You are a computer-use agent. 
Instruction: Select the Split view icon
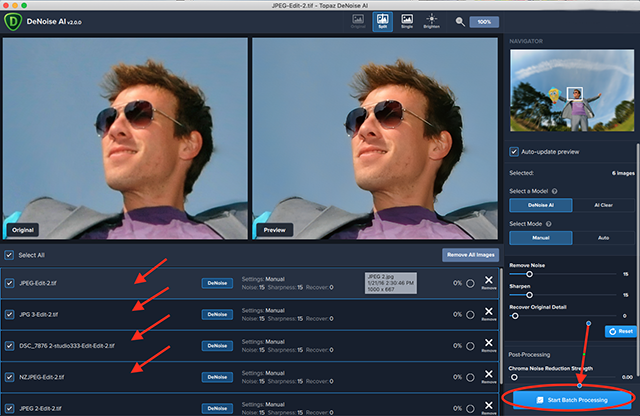point(382,22)
